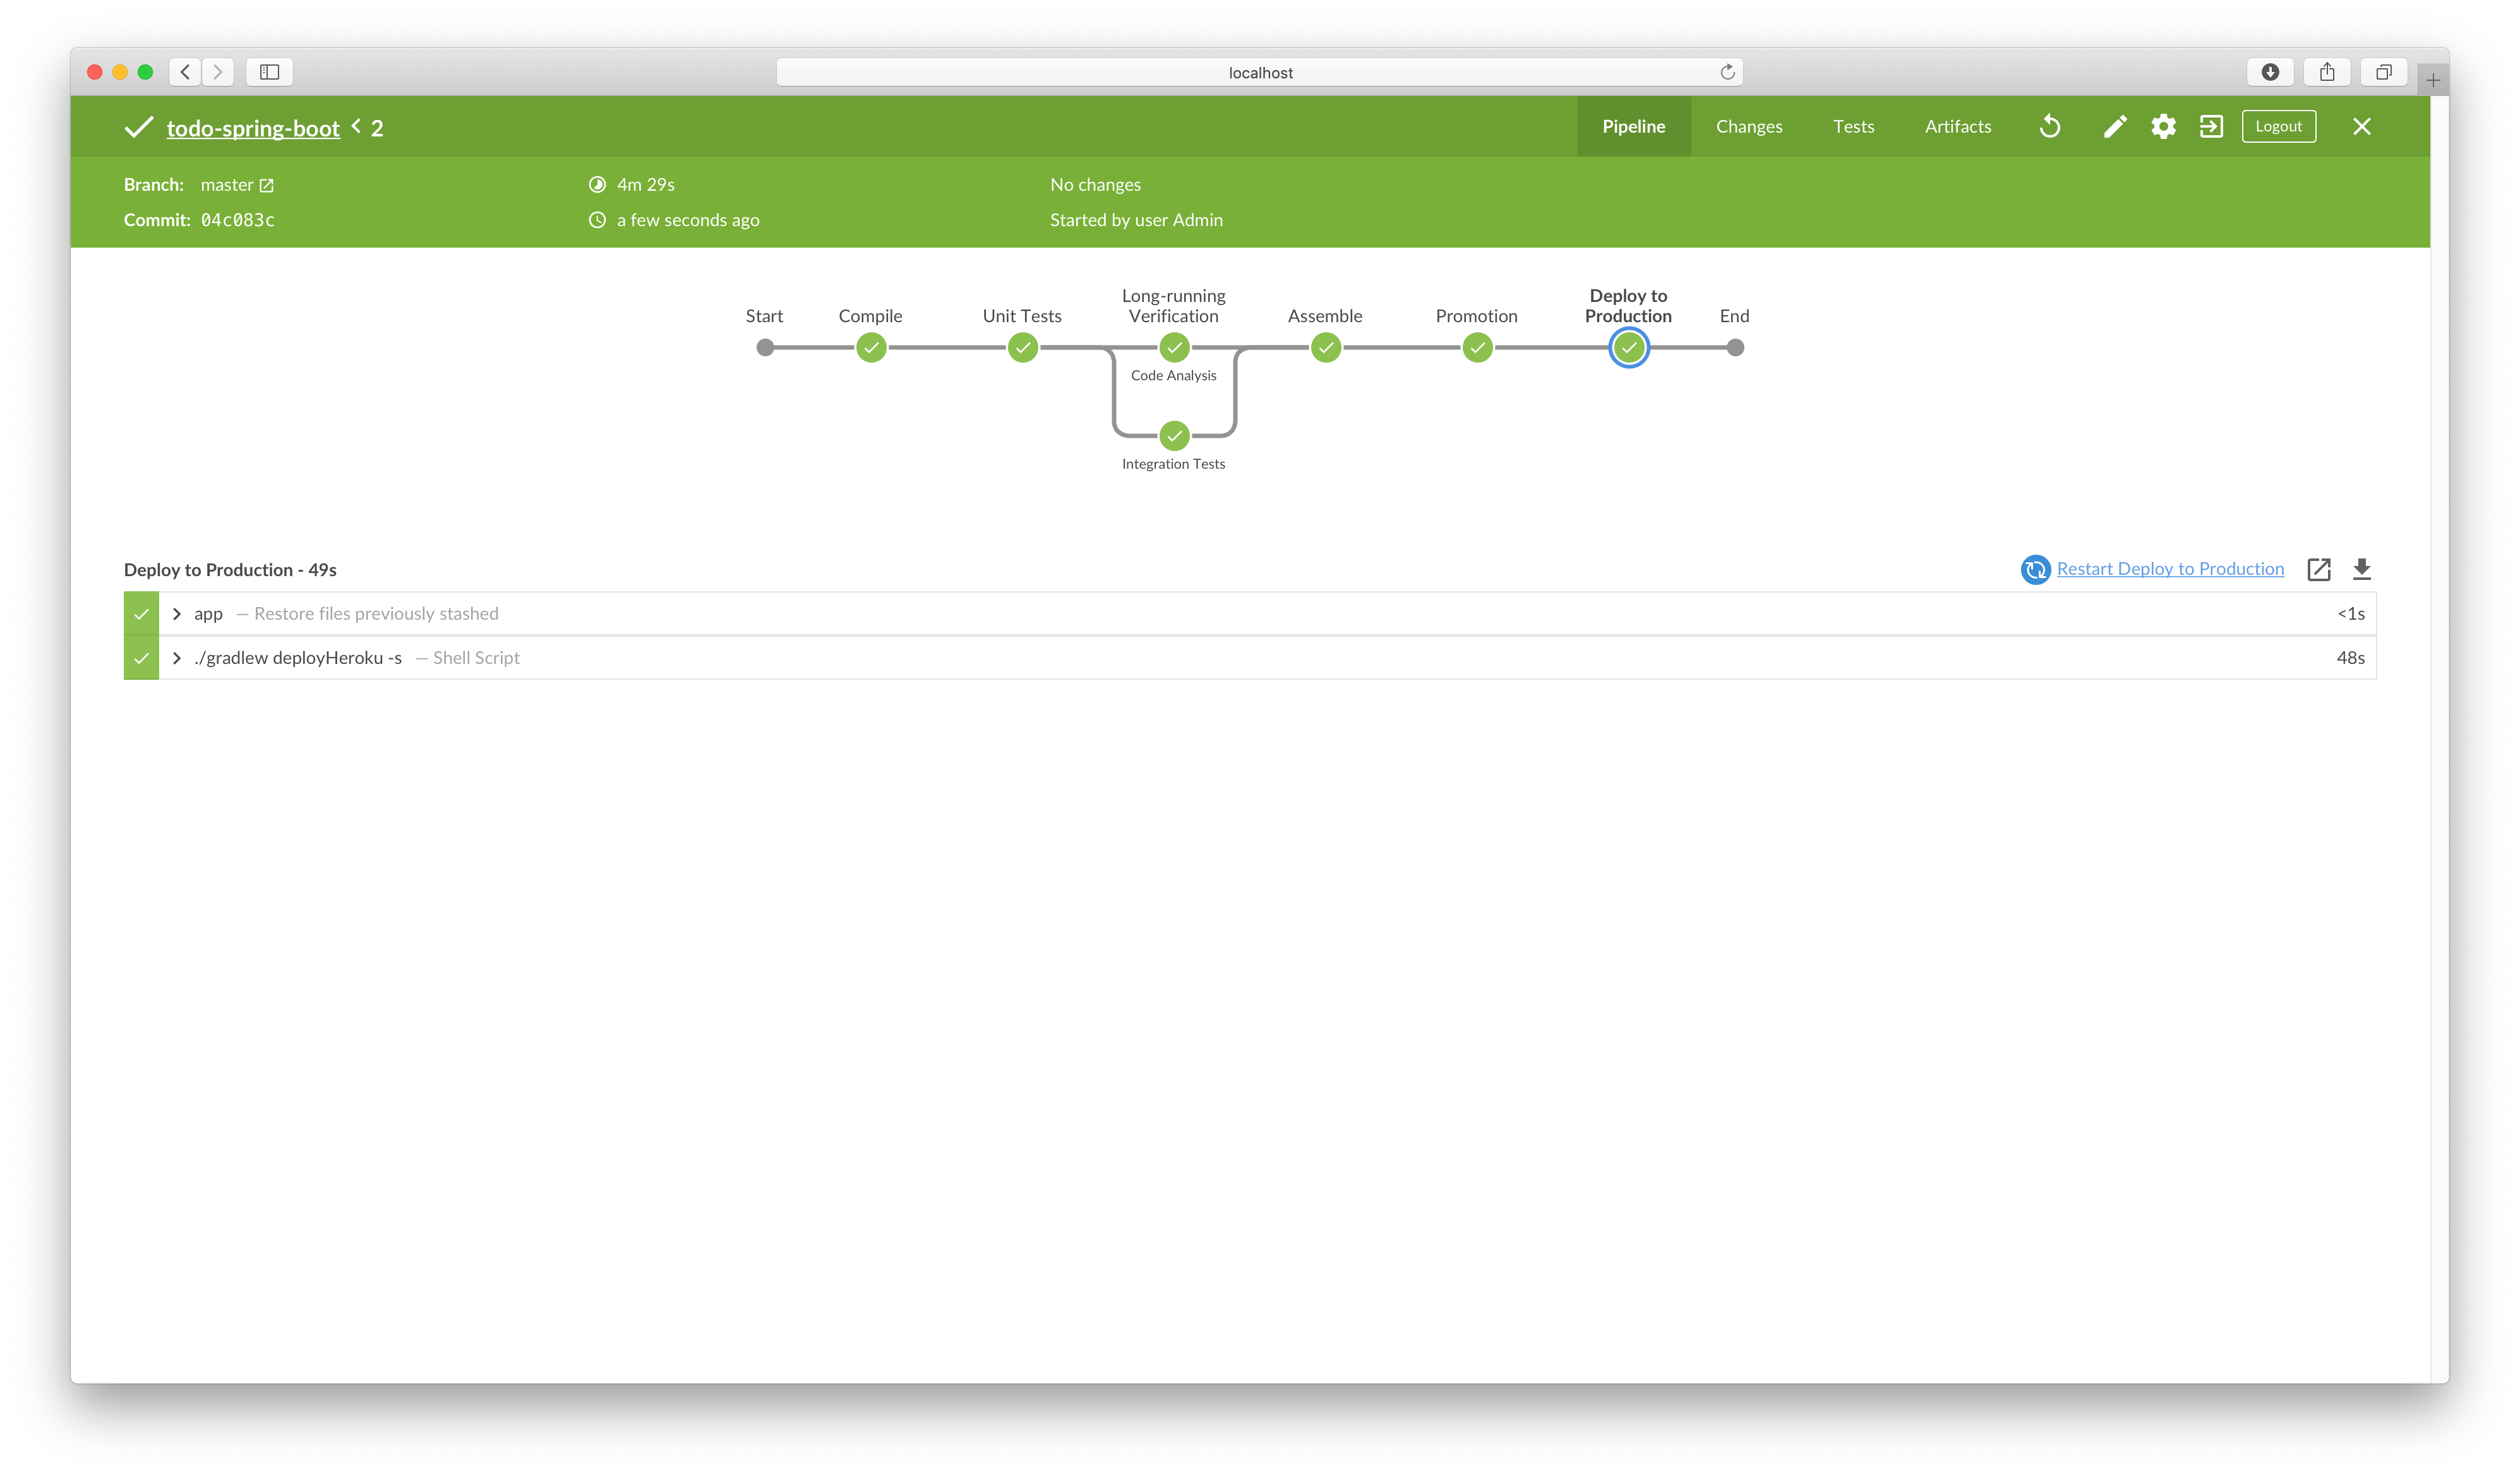This screenshot has width=2520, height=1477.
Task: Click Restart Deploy to Production link
Action: (x=2170, y=569)
